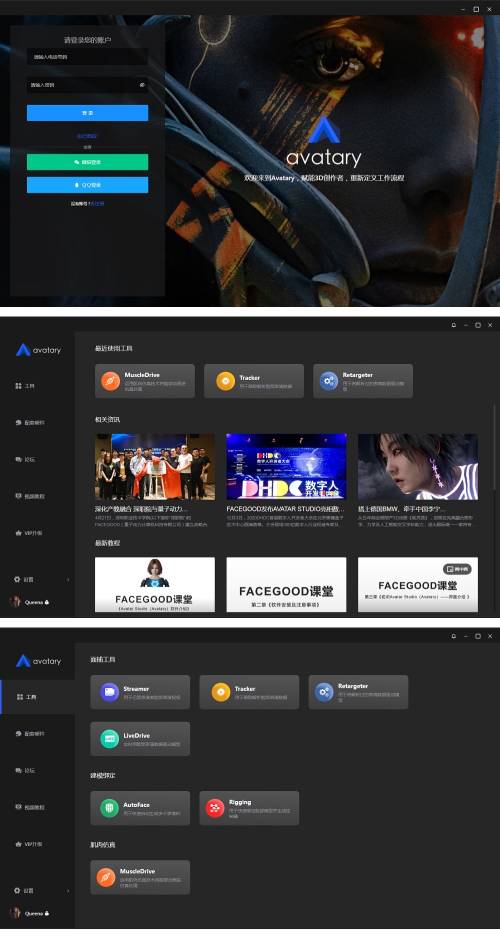The width and height of the screenshot is (500, 939).
Task: Open news title FACEGOOD发布AVATAR STUDIO
Action: point(285,509)
